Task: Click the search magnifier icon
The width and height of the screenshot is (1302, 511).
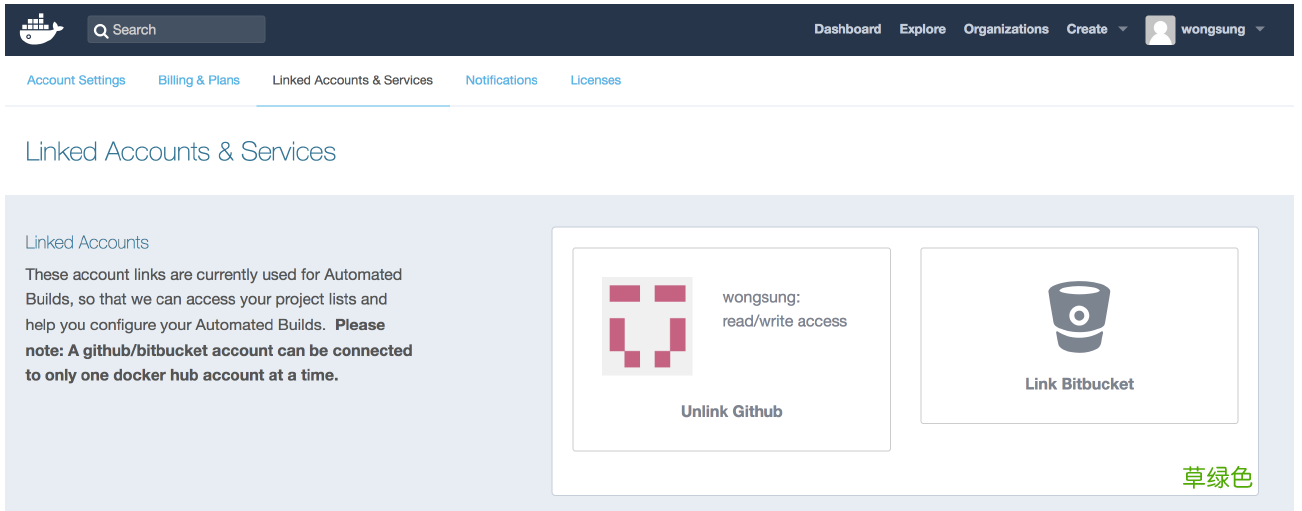Action: [101, 30]
